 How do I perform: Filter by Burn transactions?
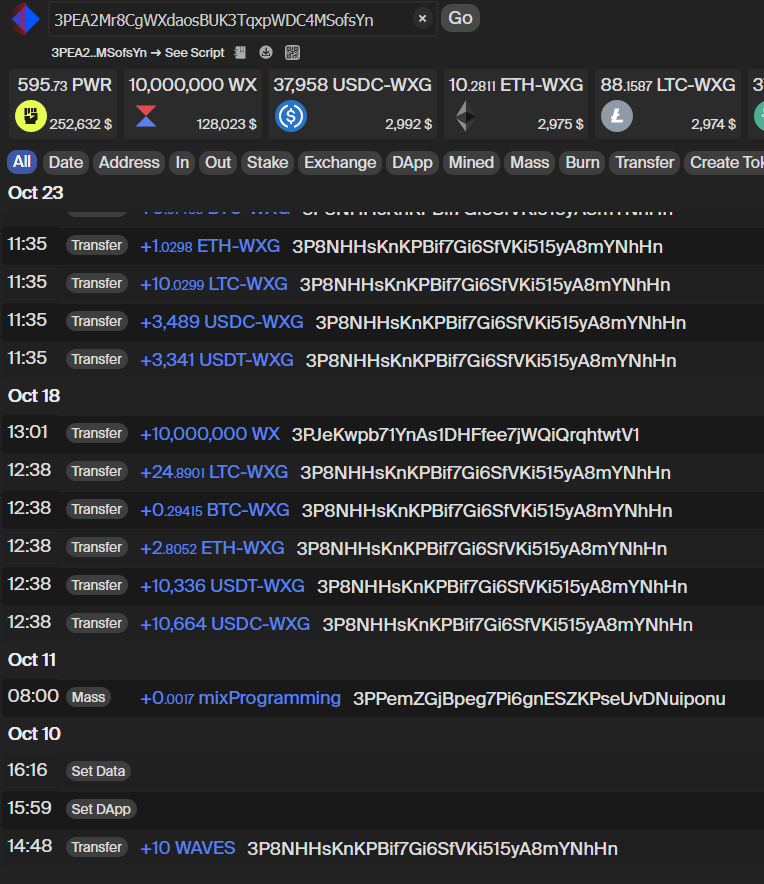(582, 162)
